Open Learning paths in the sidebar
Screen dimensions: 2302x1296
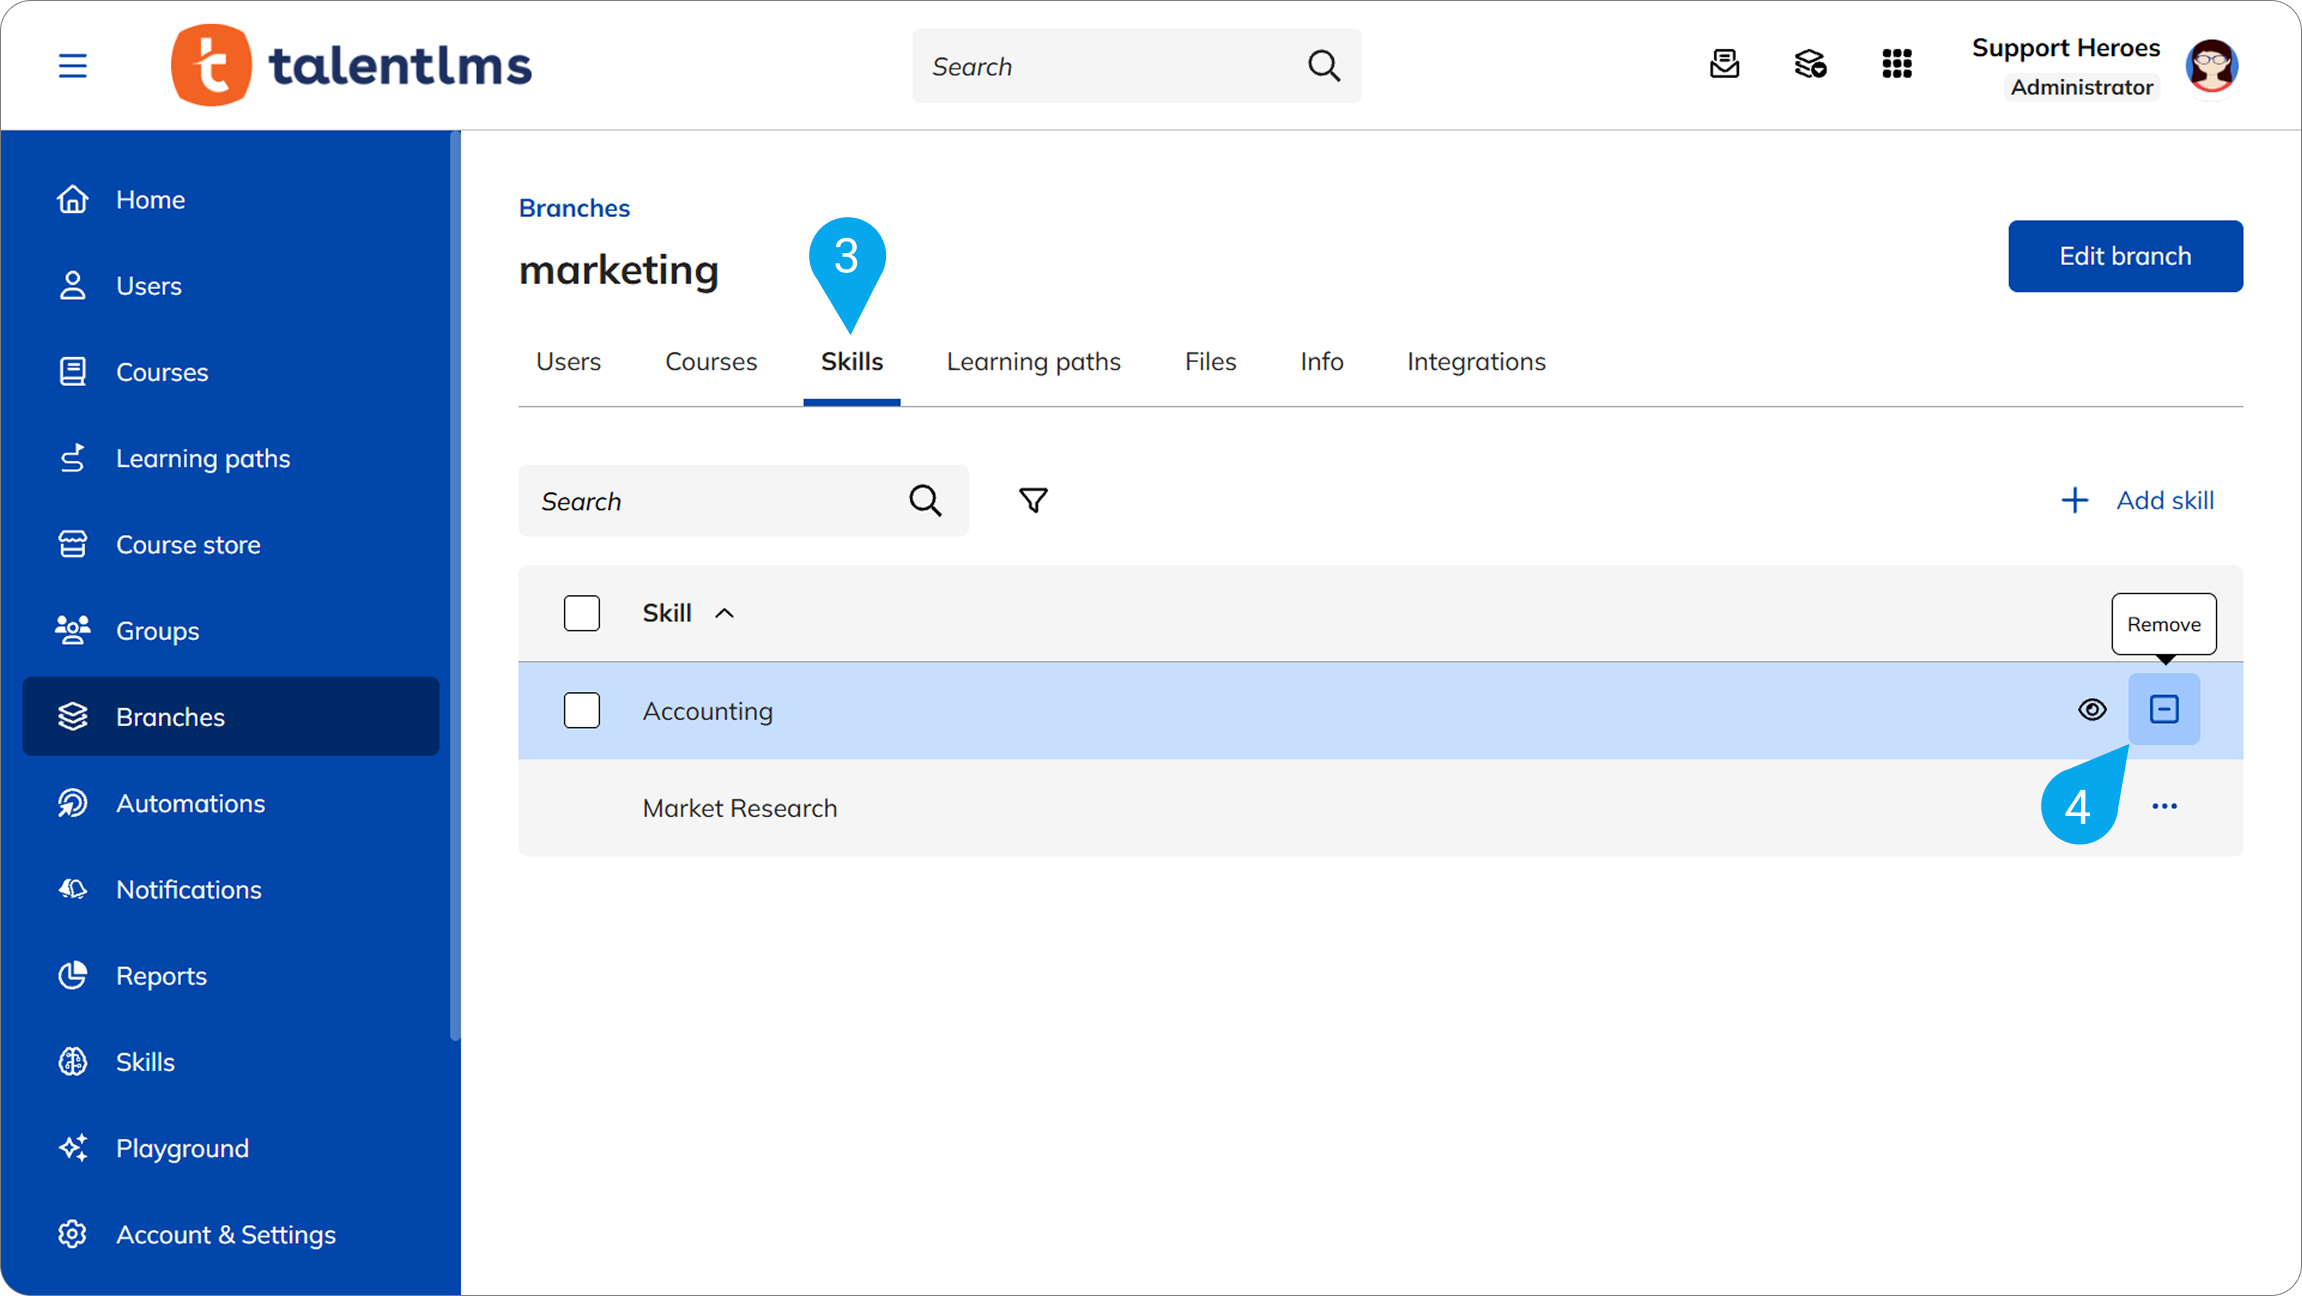[231, 458]
